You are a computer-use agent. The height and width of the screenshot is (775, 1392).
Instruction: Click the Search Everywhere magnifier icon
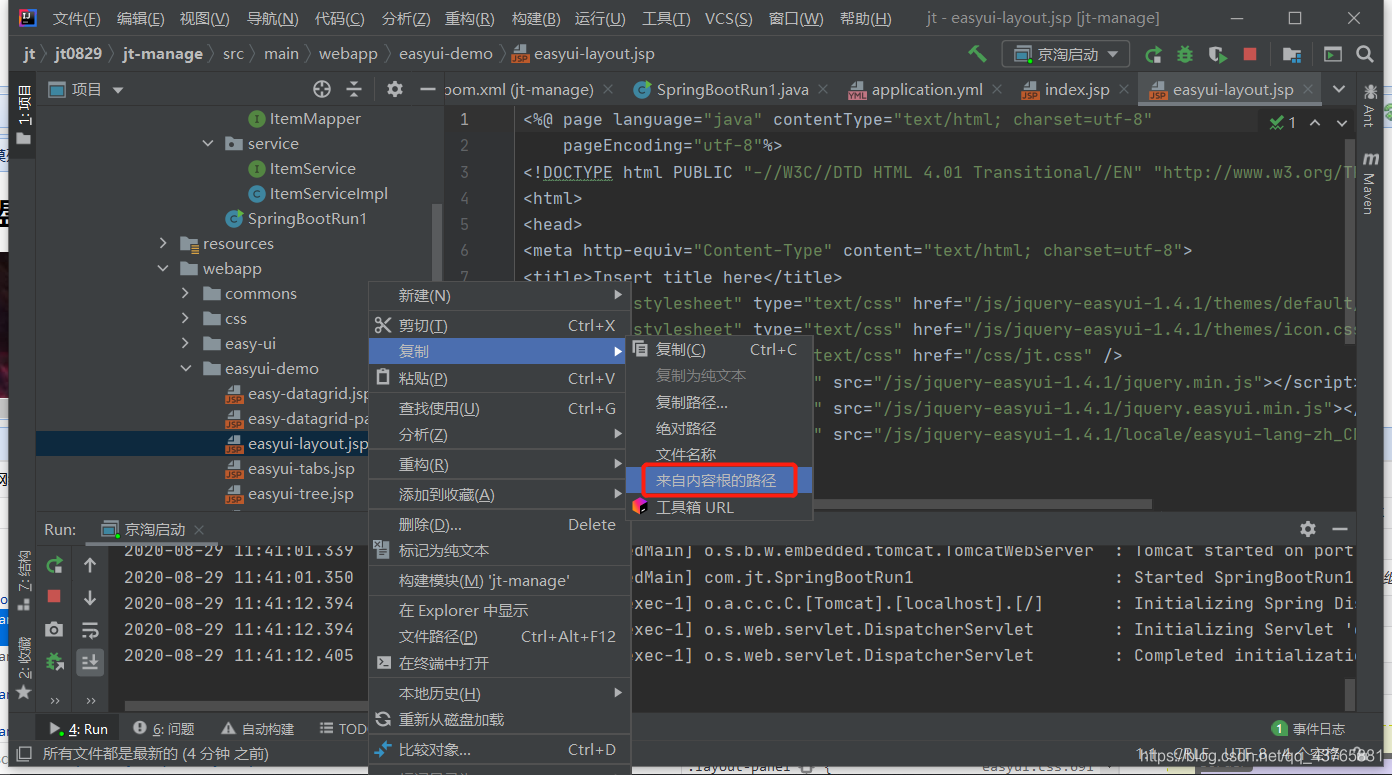1364,54
